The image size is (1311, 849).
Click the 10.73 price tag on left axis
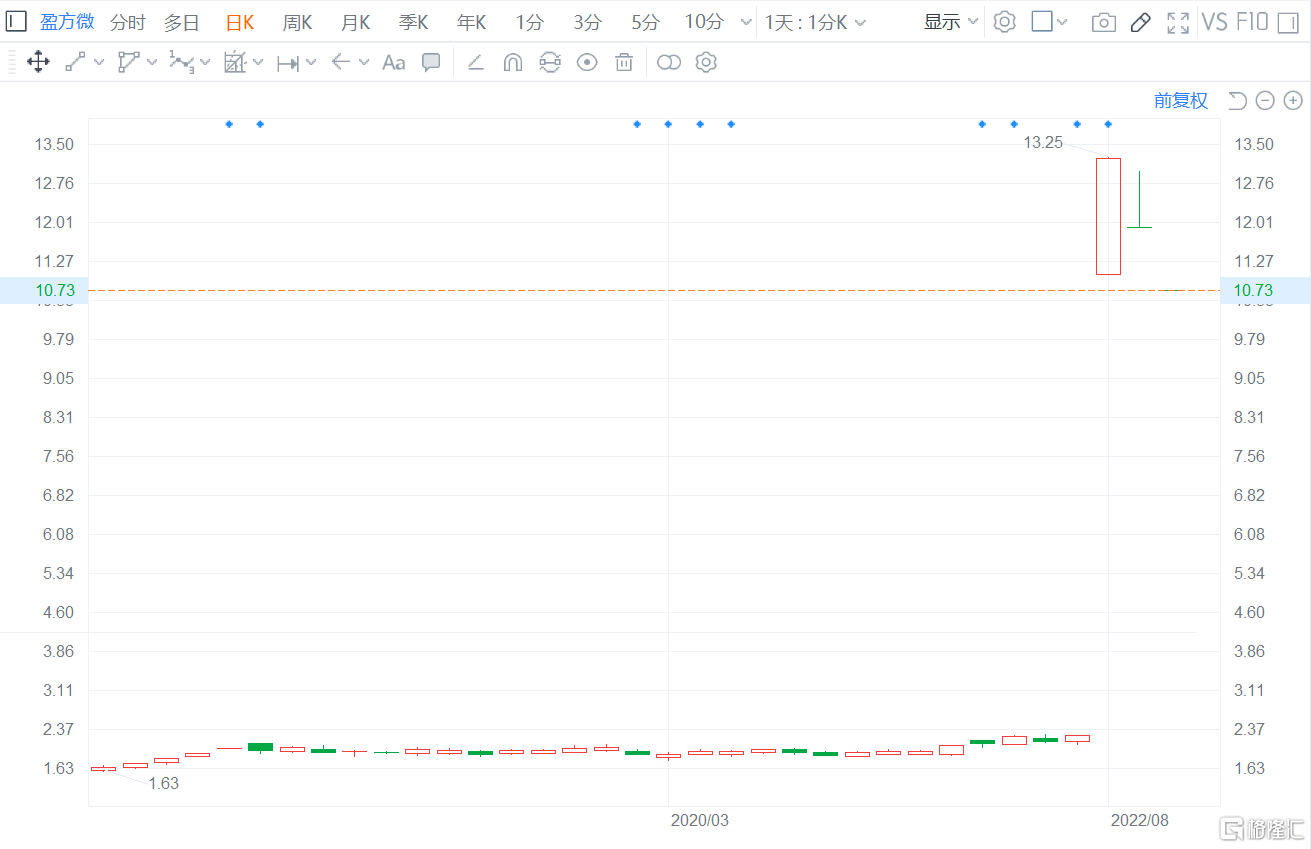coord(45,290)
